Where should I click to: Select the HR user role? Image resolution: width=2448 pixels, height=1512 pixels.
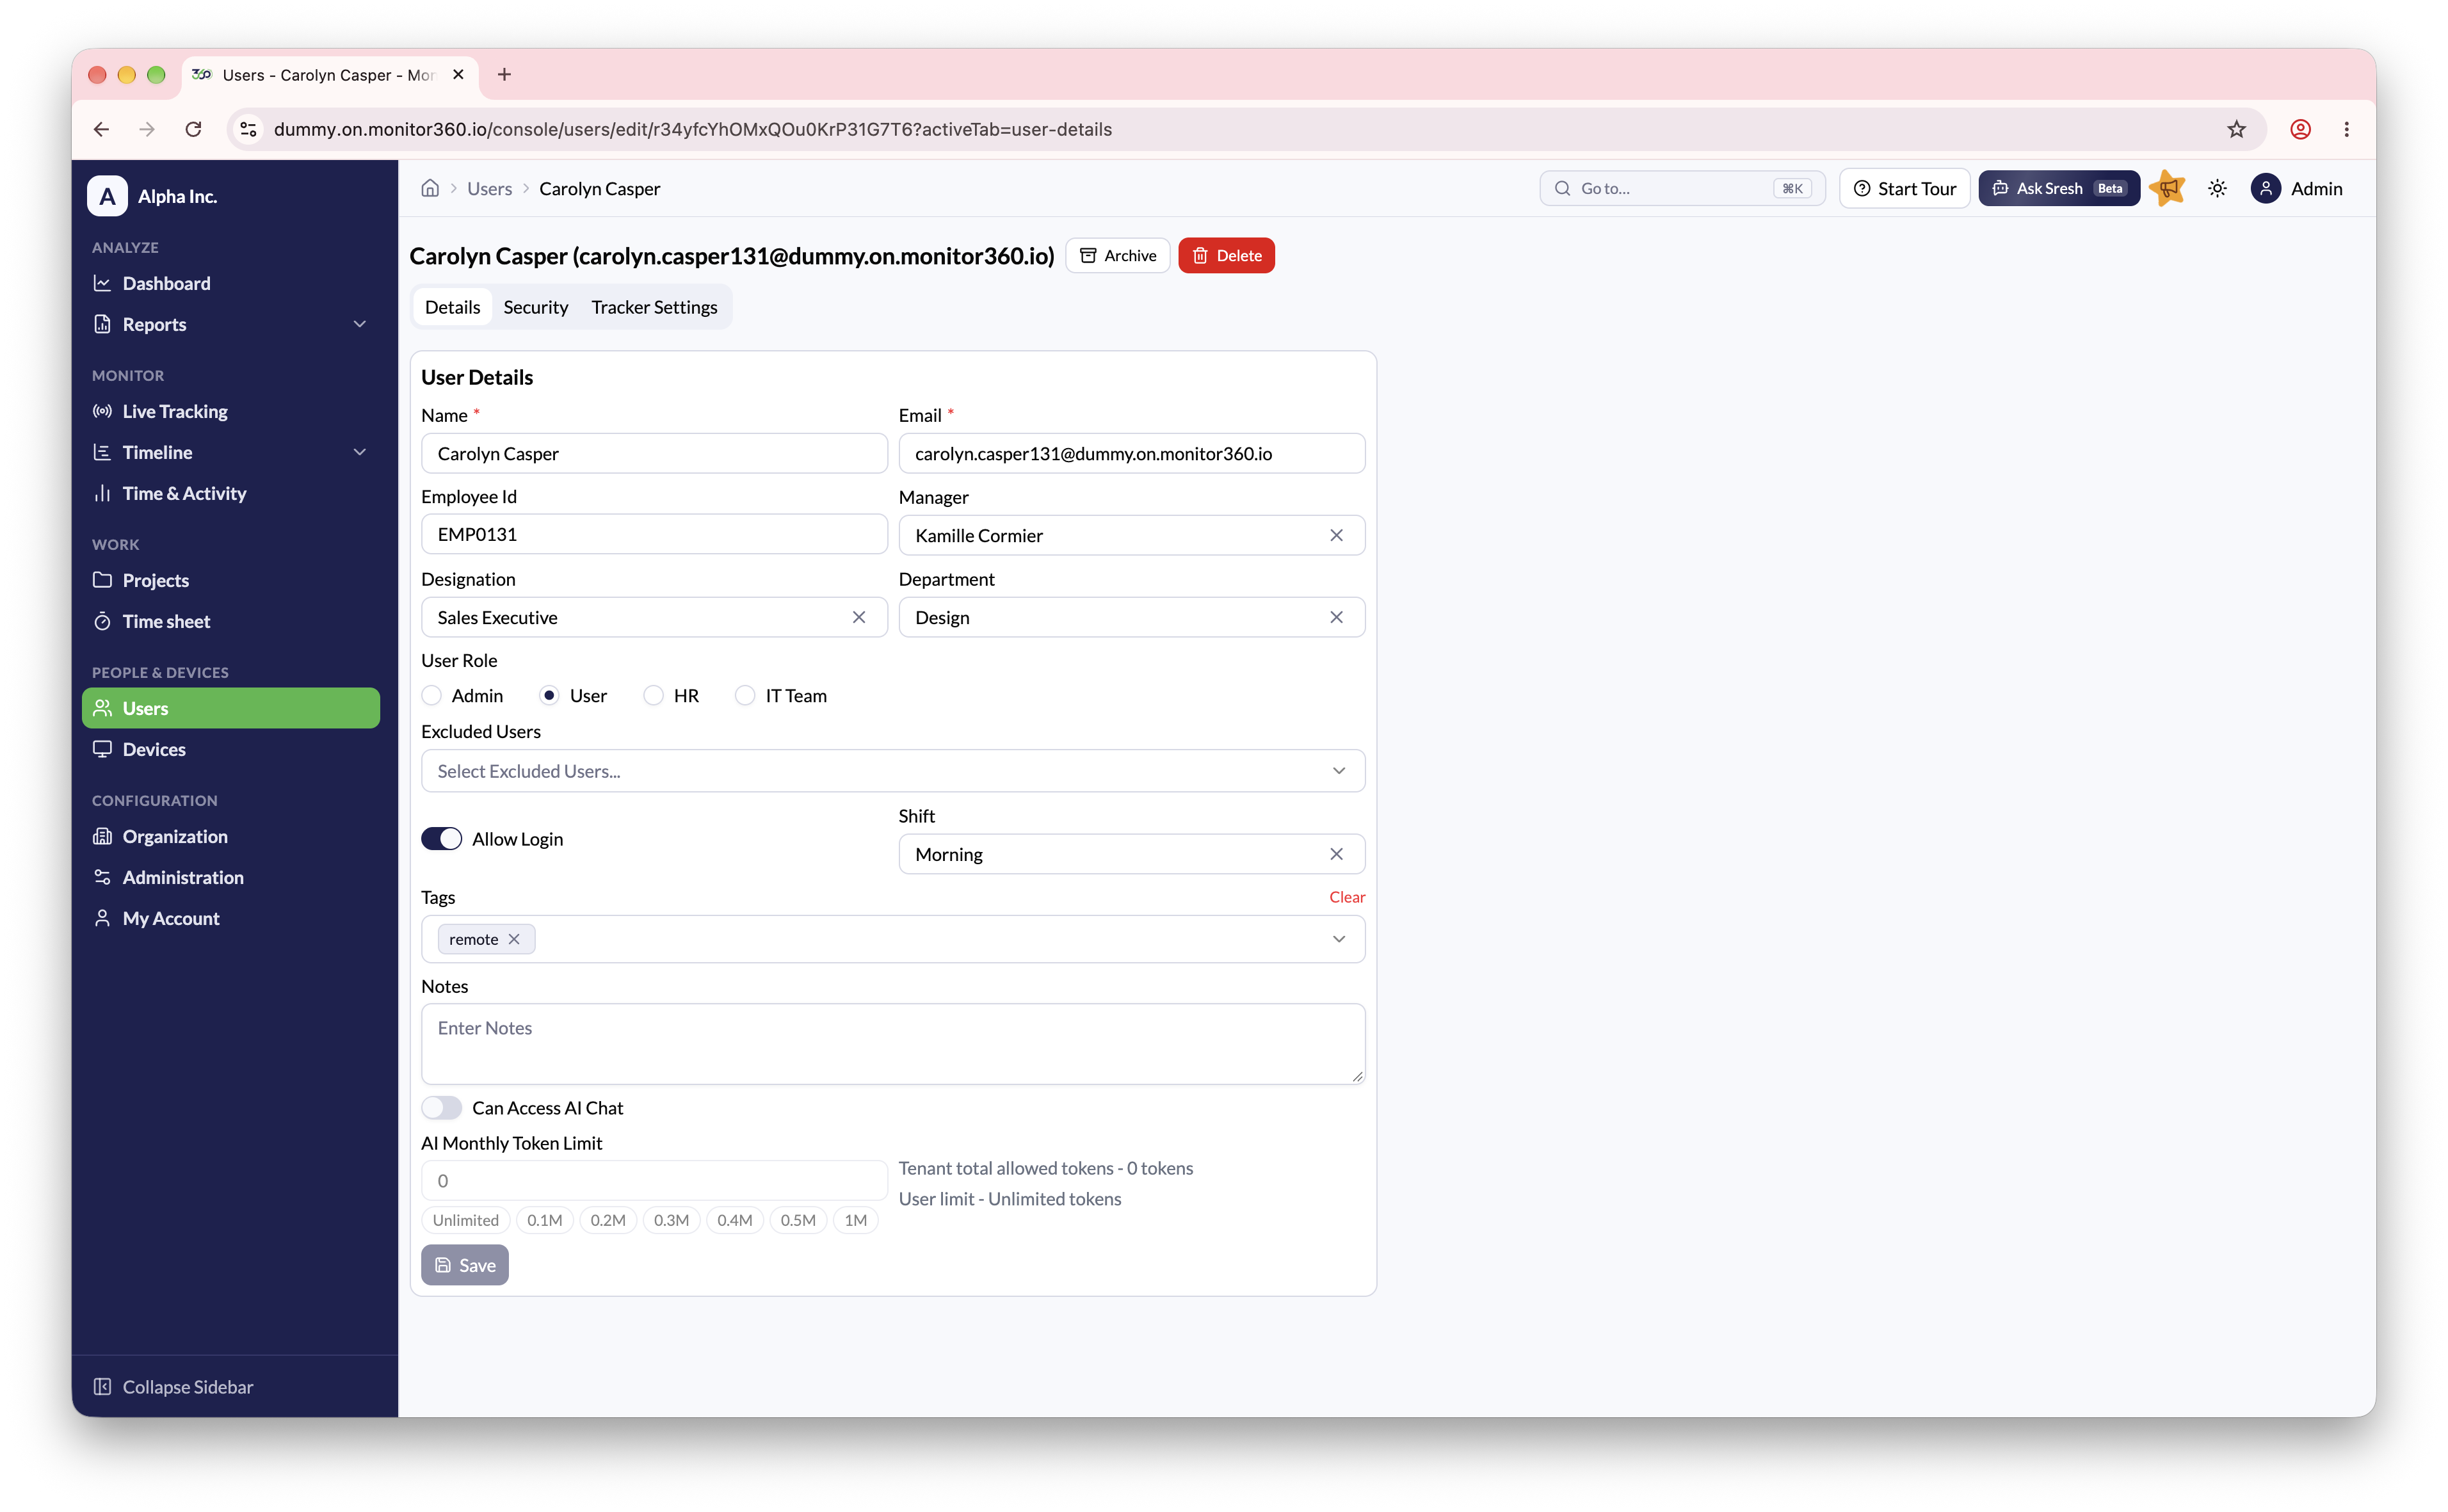(x=653, y=695)
